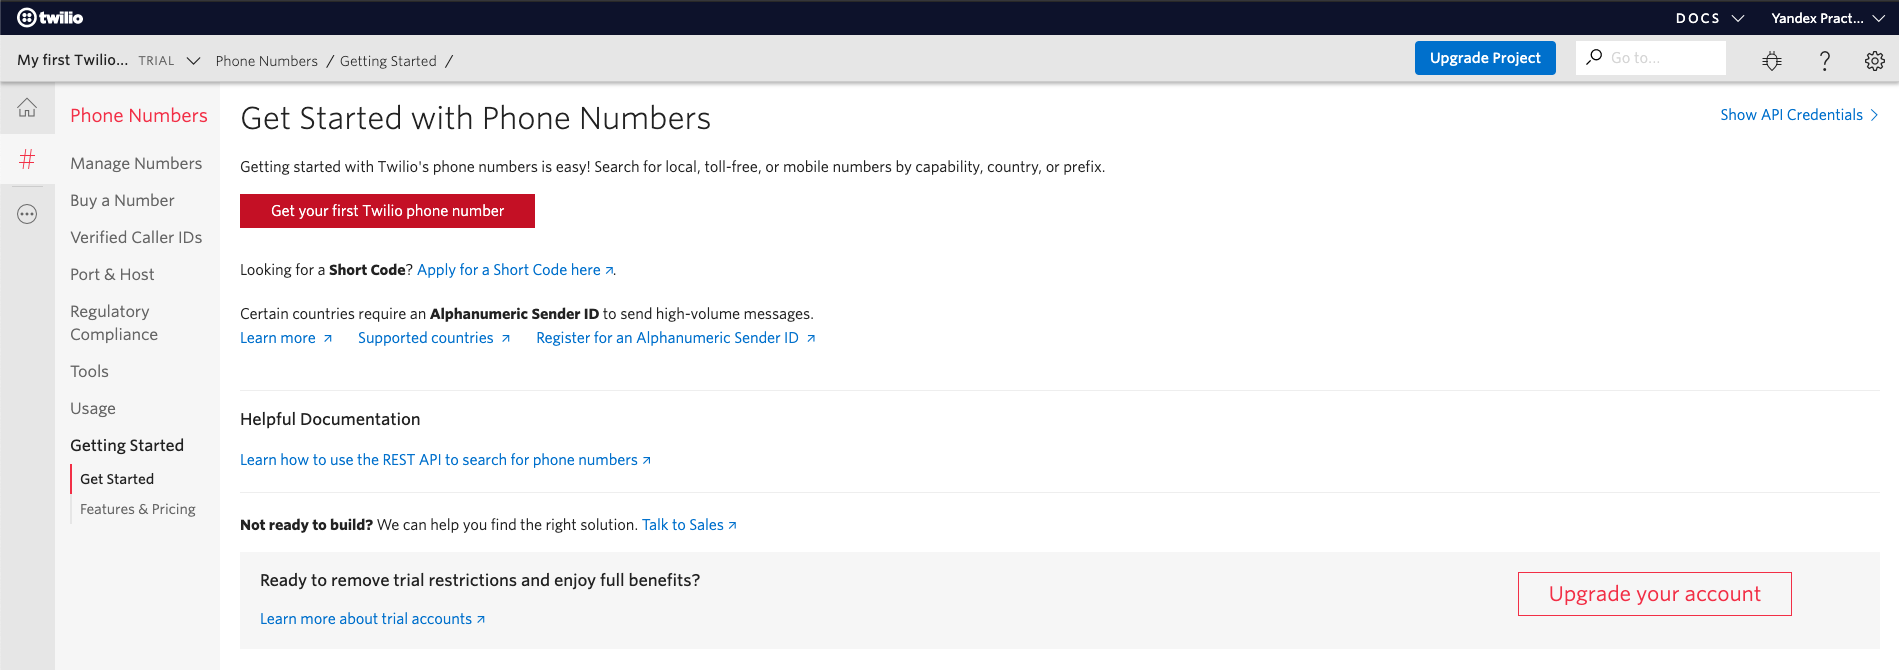Screen dimensions: 1899x670
Task: Click Register for an Alphanumeric Sender ID
Action: (x=676, y=338)
